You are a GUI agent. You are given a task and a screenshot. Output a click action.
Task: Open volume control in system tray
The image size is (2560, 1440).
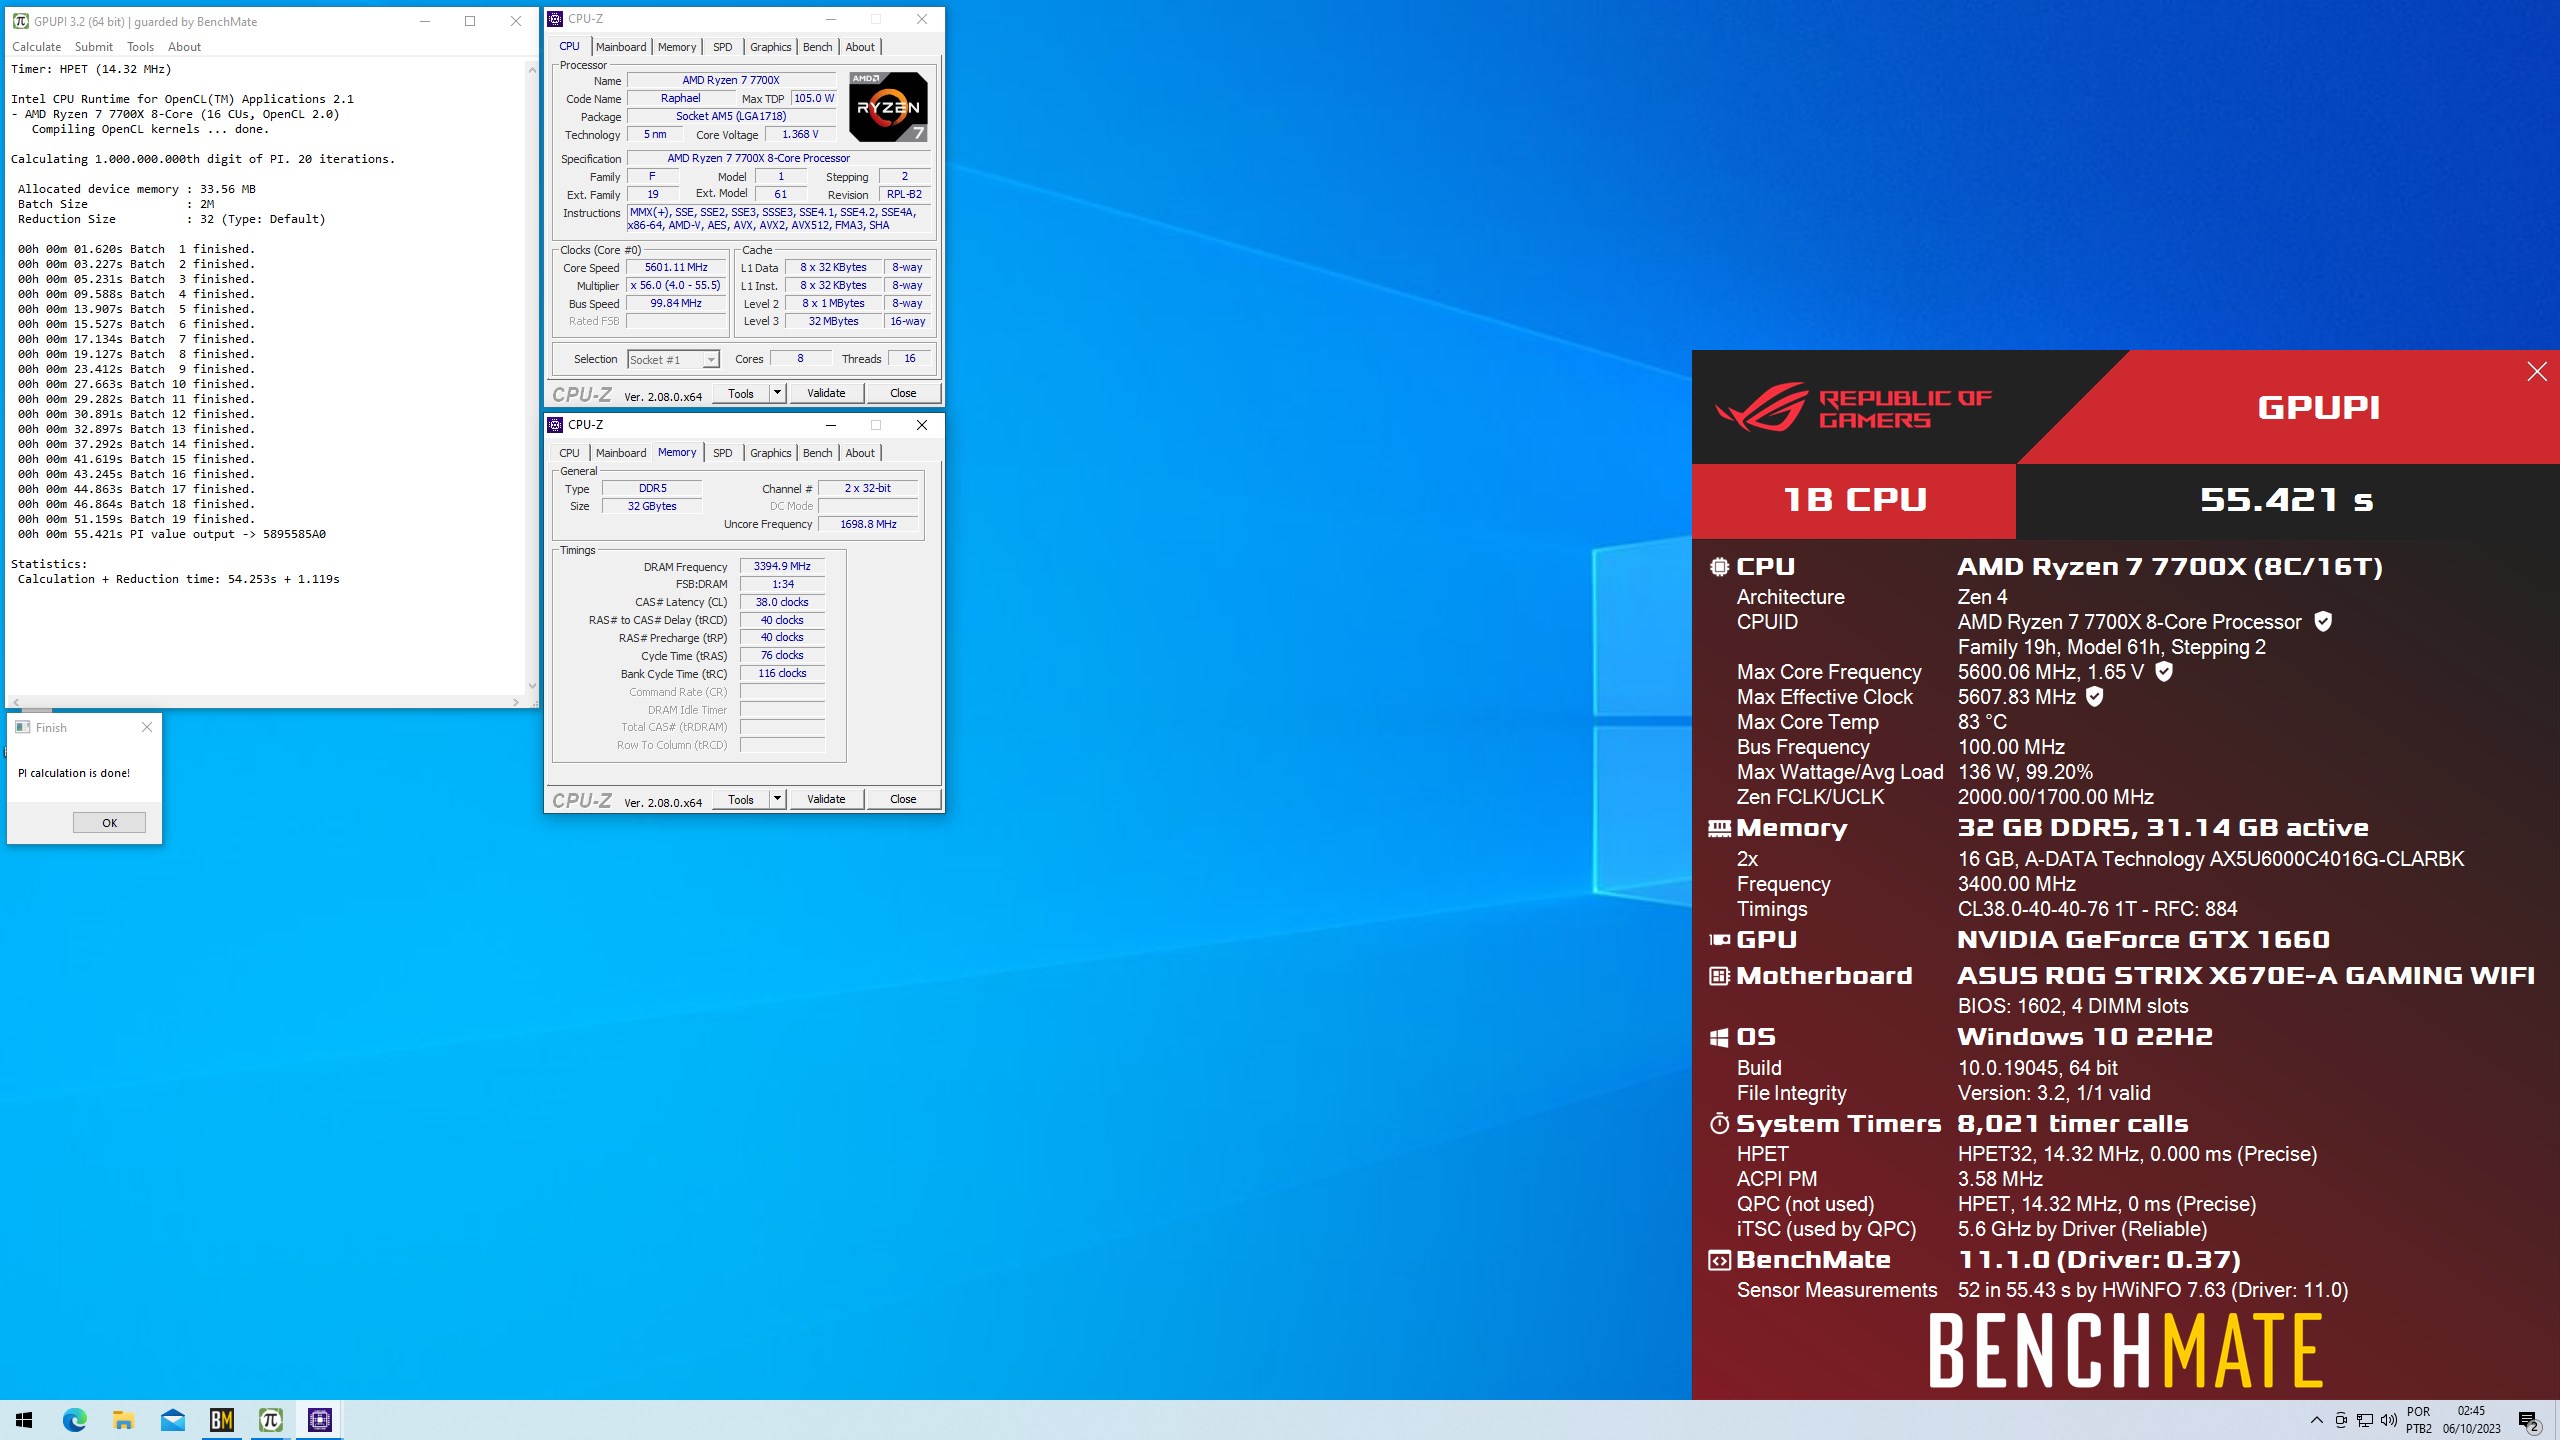[2389, 1420]
